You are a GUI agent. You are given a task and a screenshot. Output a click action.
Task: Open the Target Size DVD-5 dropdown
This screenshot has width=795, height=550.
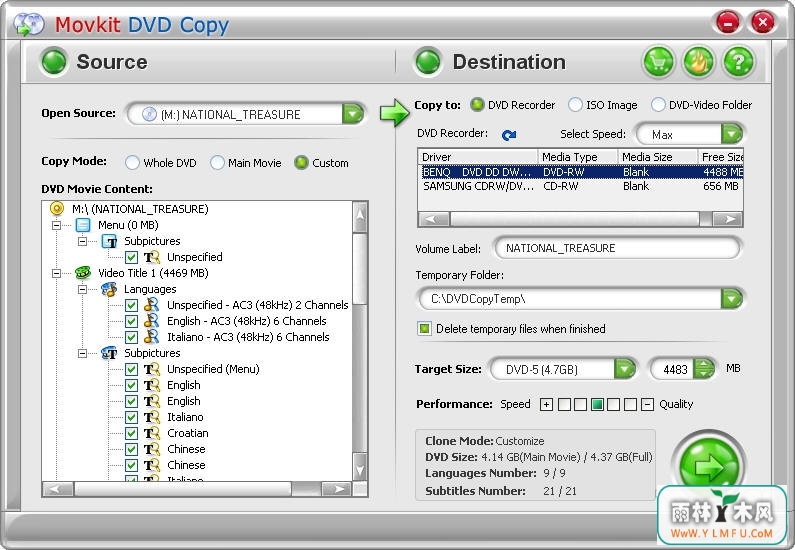[625, 369]
